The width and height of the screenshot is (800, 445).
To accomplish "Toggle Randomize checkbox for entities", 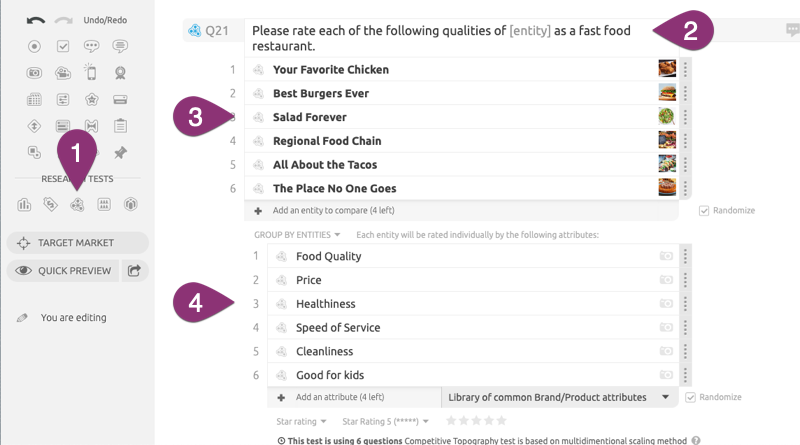I will (704, 211).
